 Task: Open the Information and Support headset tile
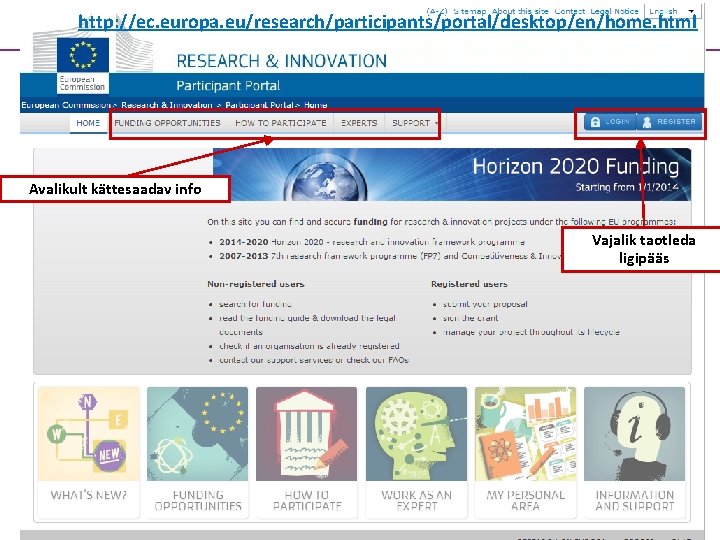pos(634,433)
